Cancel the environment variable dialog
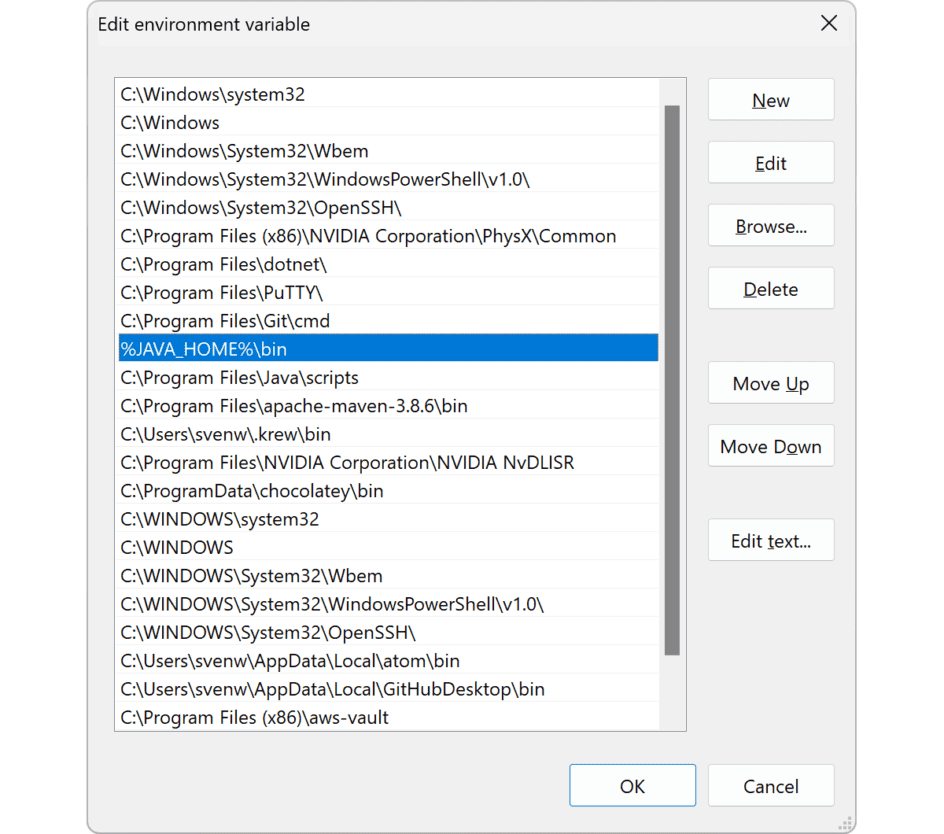Viewport: 944px width, 834px height. 770,785
